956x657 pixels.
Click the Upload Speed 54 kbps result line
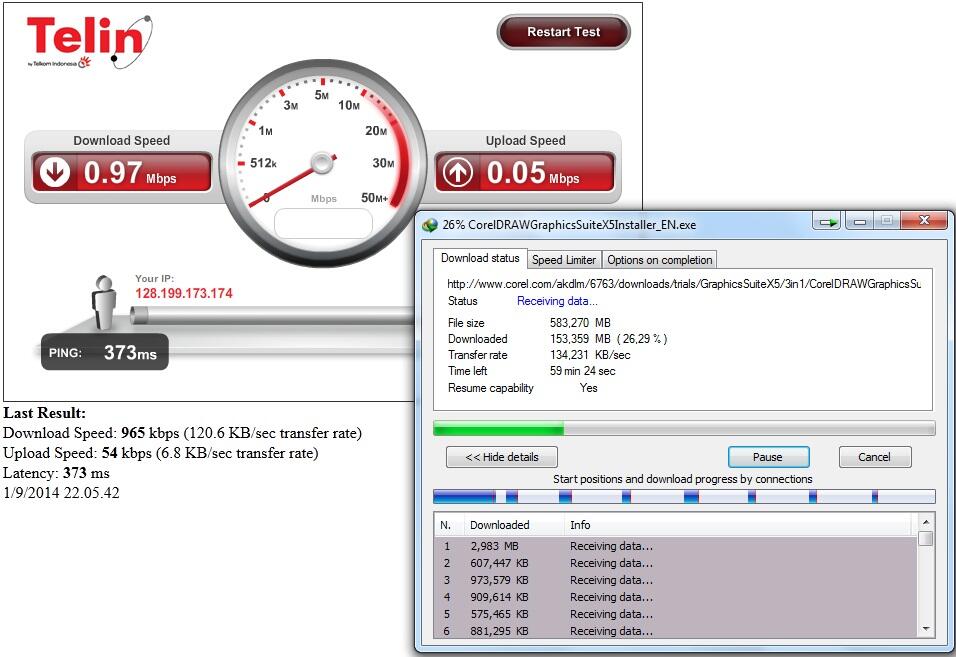tap(160, 453)
